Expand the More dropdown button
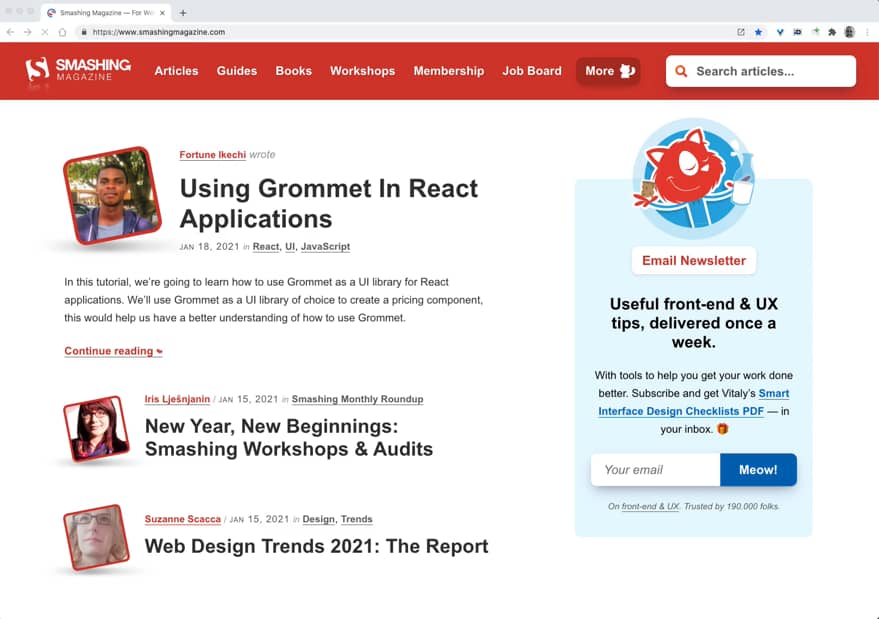The image size is (879, 619). click(609, 71)
